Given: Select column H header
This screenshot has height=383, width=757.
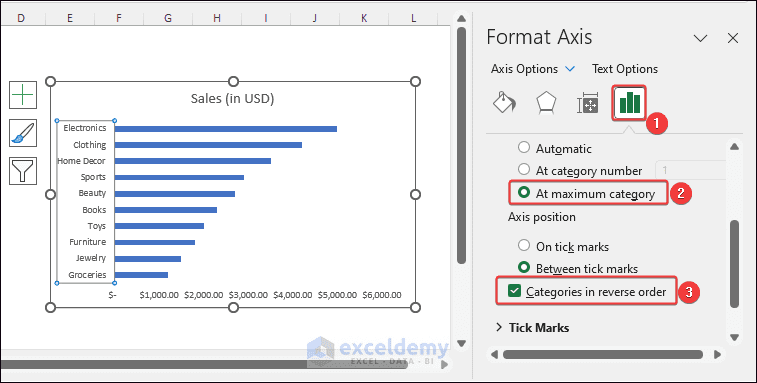Looking at the screenshot, I should click(217, 18).
